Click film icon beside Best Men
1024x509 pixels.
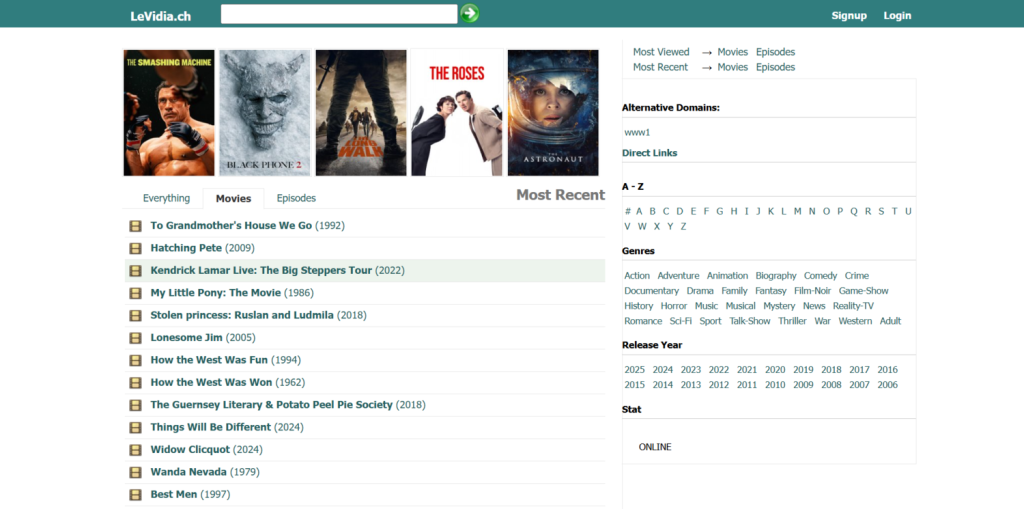click(x=135, y=495)
